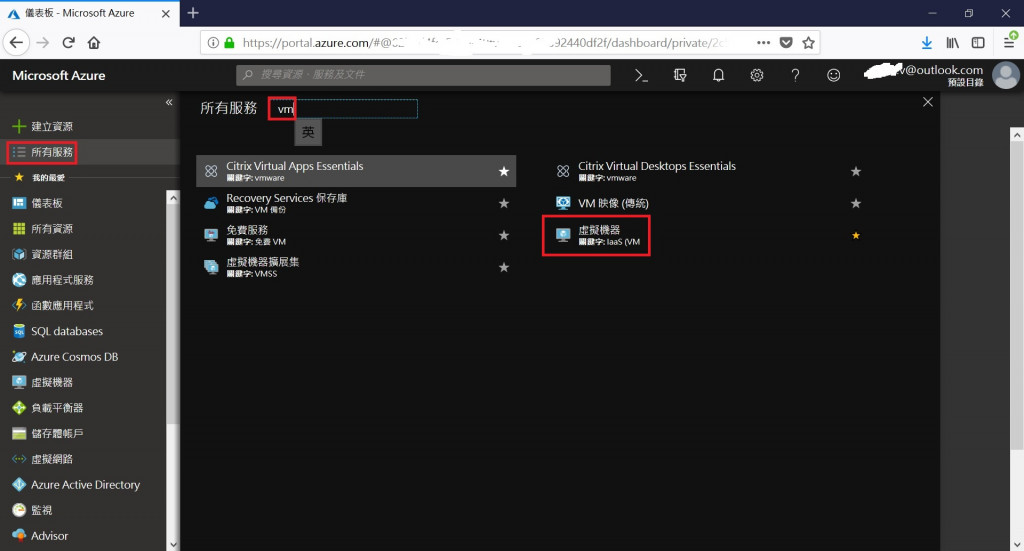
Task: Select Citrix Virtual Apps Essentials result
Action: (x=356, y=171)
